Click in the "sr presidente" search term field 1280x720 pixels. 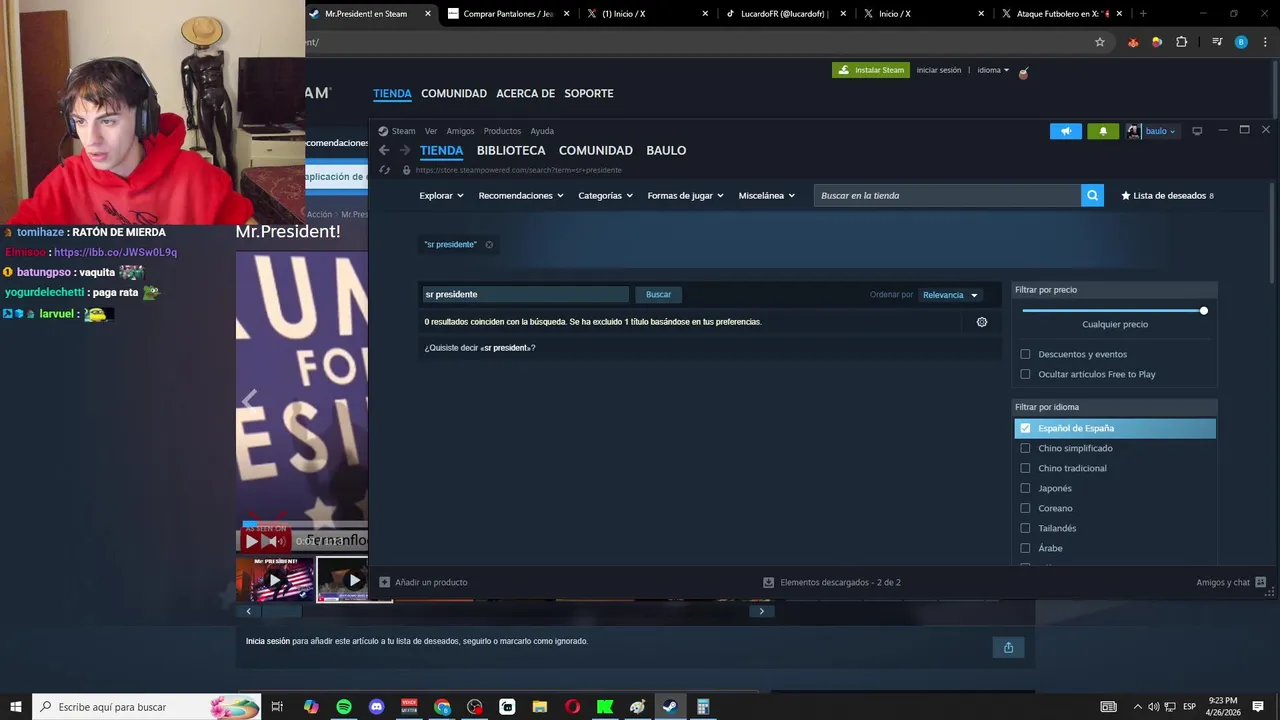point(525,295)
